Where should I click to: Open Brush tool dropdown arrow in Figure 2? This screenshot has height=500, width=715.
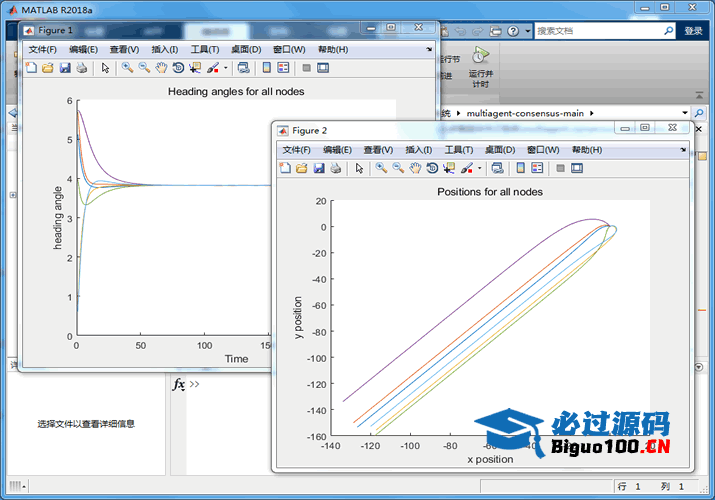coord(480,169)
